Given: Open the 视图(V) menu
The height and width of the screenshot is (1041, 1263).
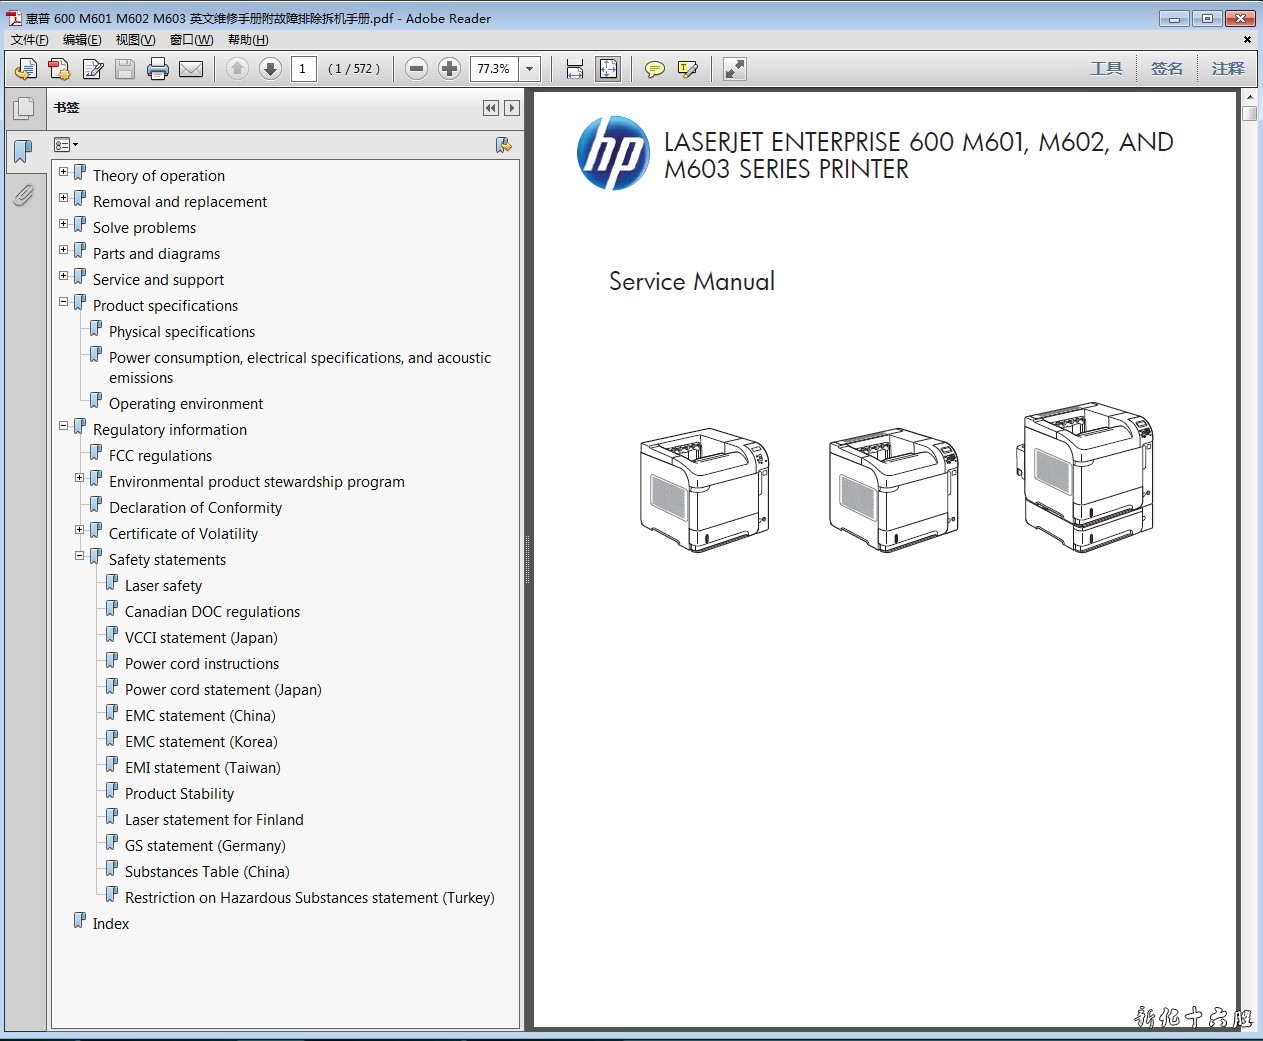Looking at the screenshot, I should [135, 40].
